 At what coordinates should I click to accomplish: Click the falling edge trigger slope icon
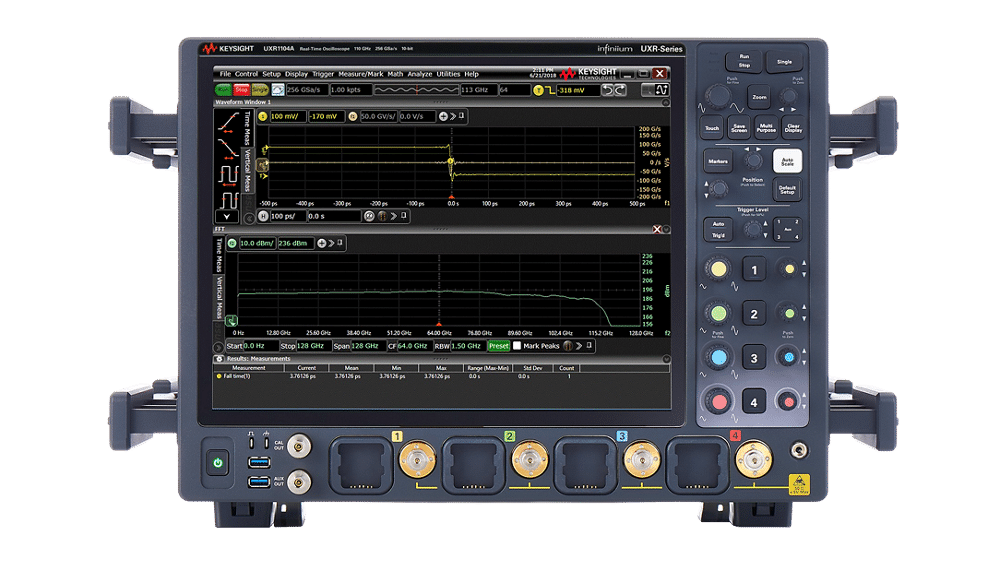coord(550,91)
